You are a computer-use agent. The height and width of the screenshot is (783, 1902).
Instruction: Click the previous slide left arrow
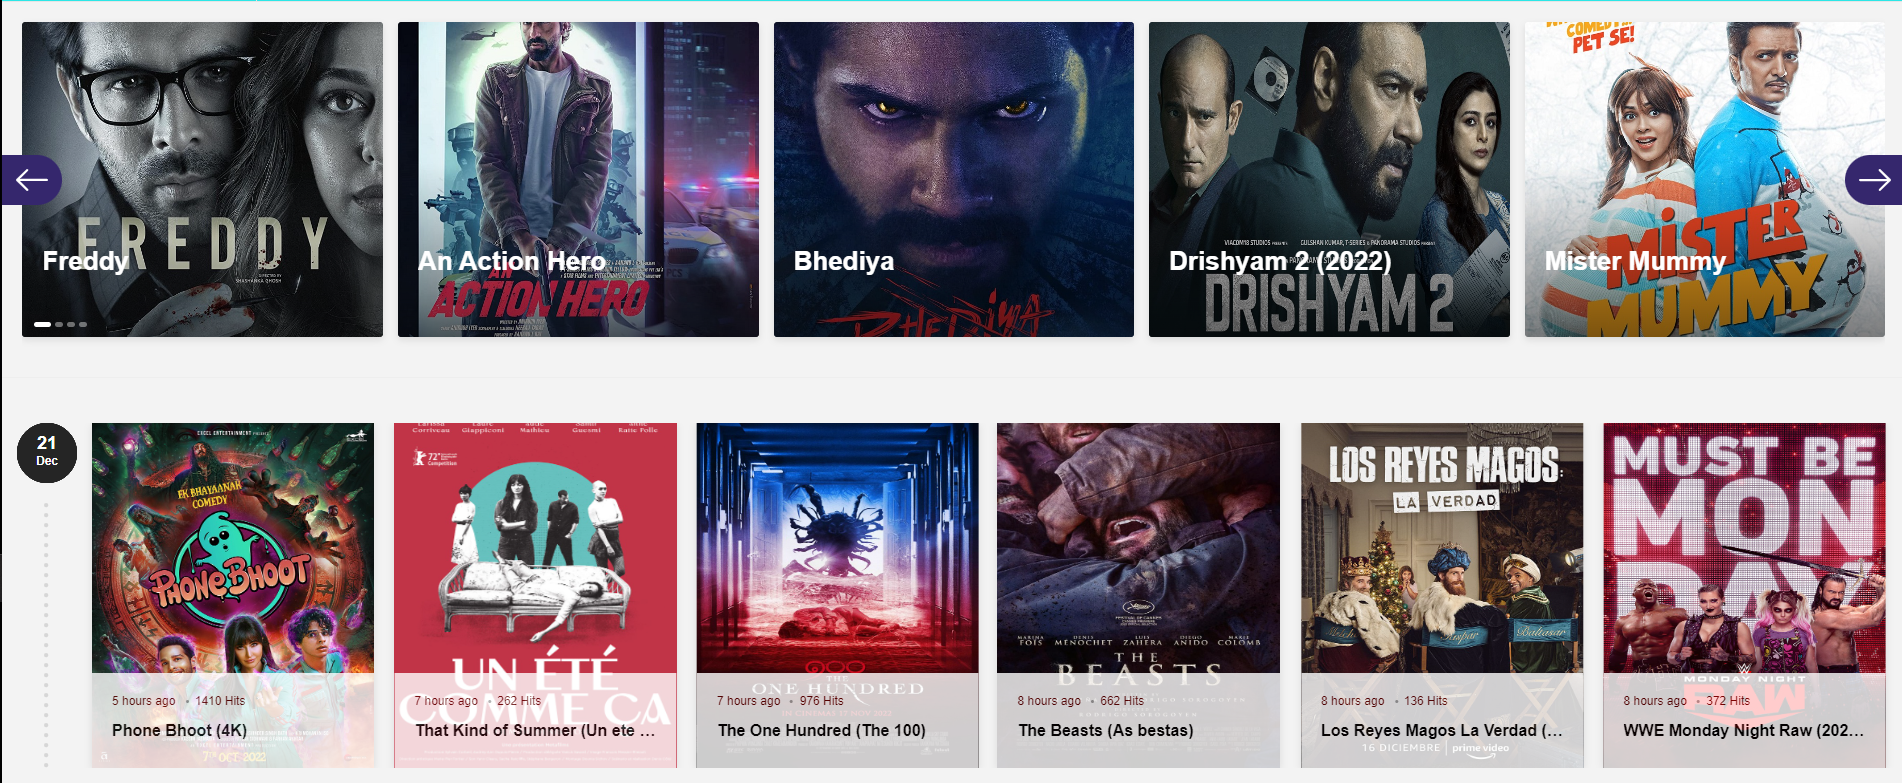tap(31, 180)
